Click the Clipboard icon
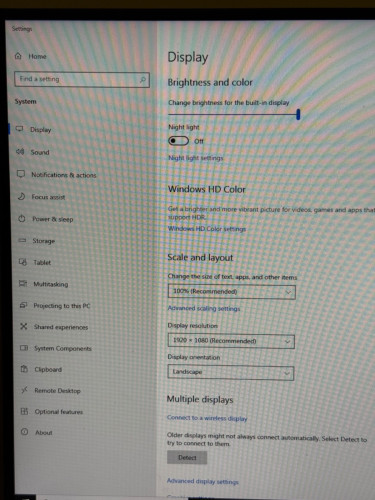 pyautogui.click(x=24, y=369)
